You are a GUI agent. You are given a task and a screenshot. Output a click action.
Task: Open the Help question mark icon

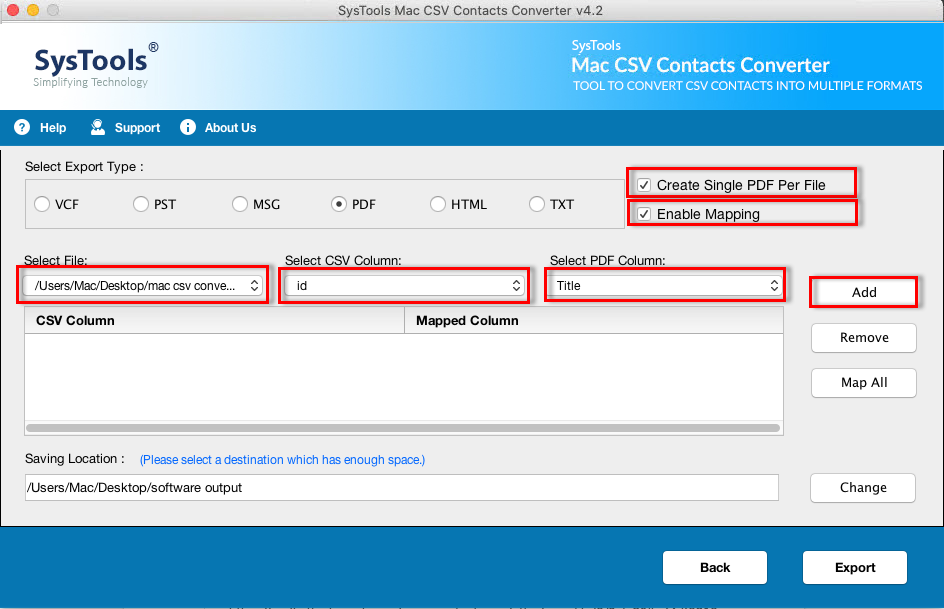(x=22, y=127)
